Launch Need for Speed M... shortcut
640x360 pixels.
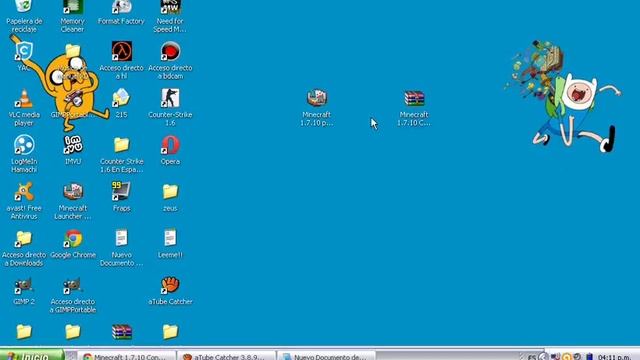coord(170,16)
